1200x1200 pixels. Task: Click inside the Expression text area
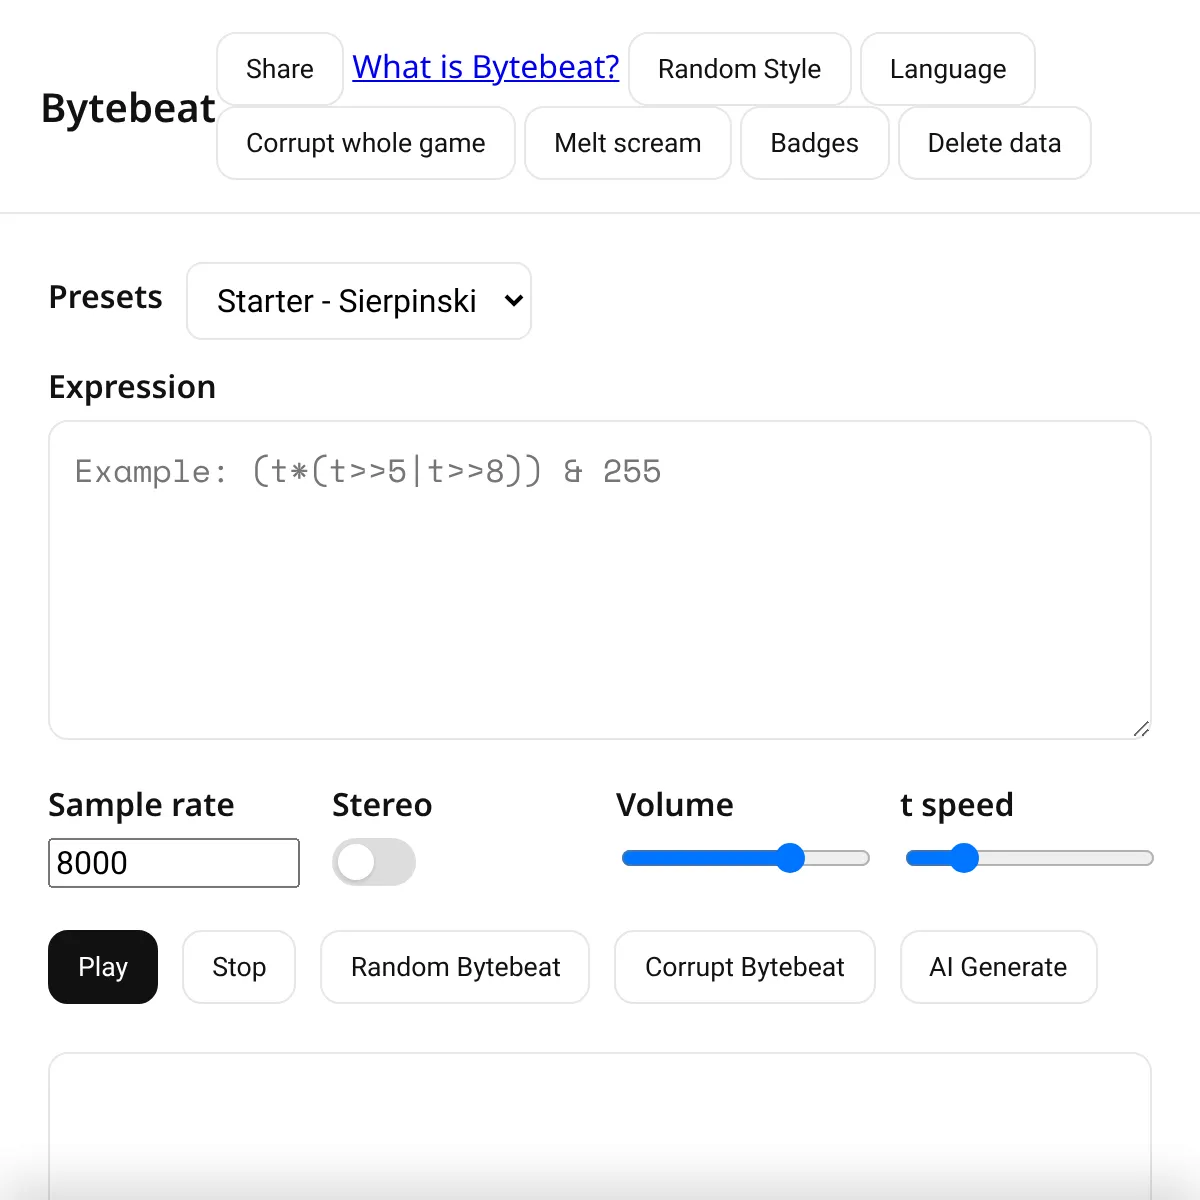600,580
